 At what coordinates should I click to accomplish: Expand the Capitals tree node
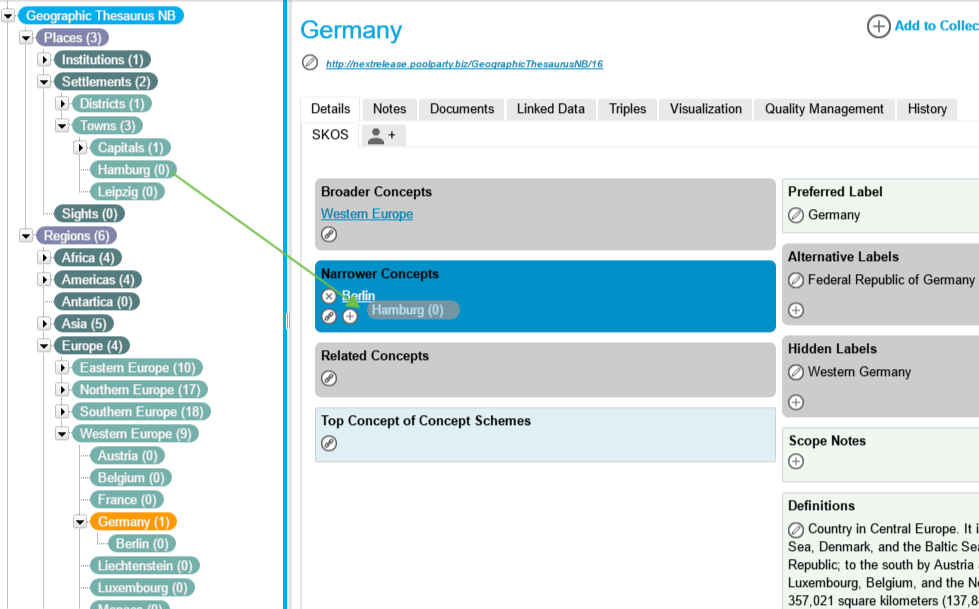pos(80,148)
